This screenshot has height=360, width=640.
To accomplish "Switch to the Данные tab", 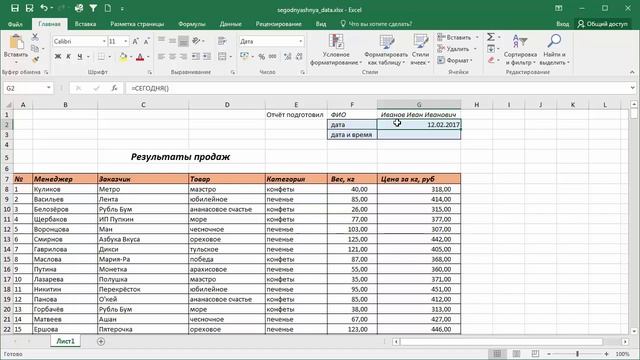I will (x=231, y=24).
